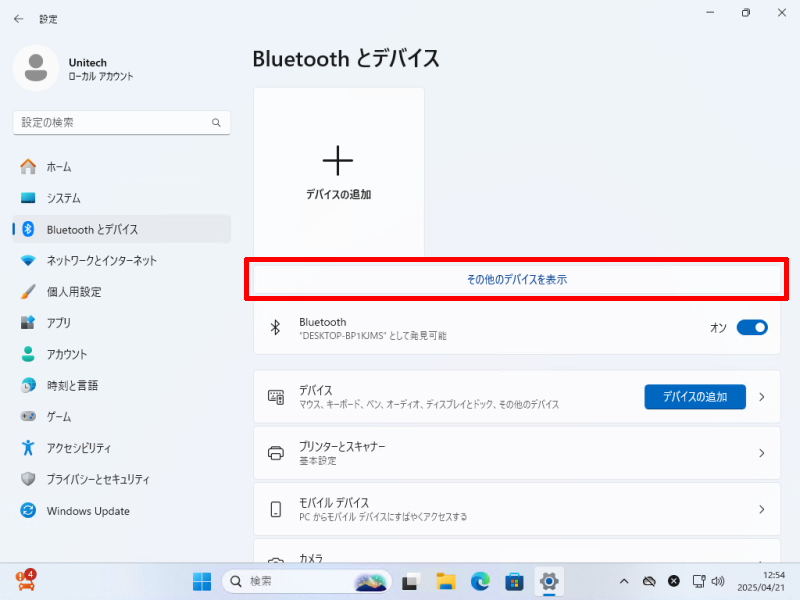
Task: Click the taskbar 検索 box
Action: pos(307,581)
